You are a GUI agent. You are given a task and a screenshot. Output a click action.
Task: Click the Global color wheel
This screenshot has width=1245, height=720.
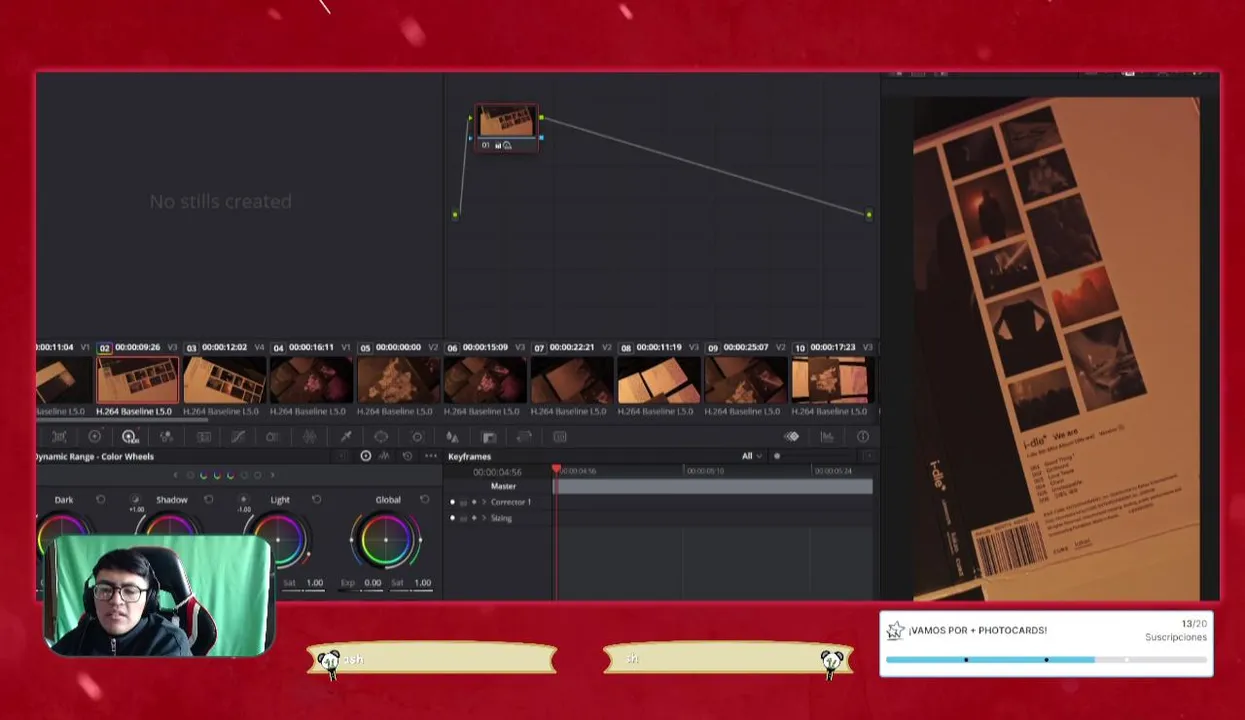[385, 540]
